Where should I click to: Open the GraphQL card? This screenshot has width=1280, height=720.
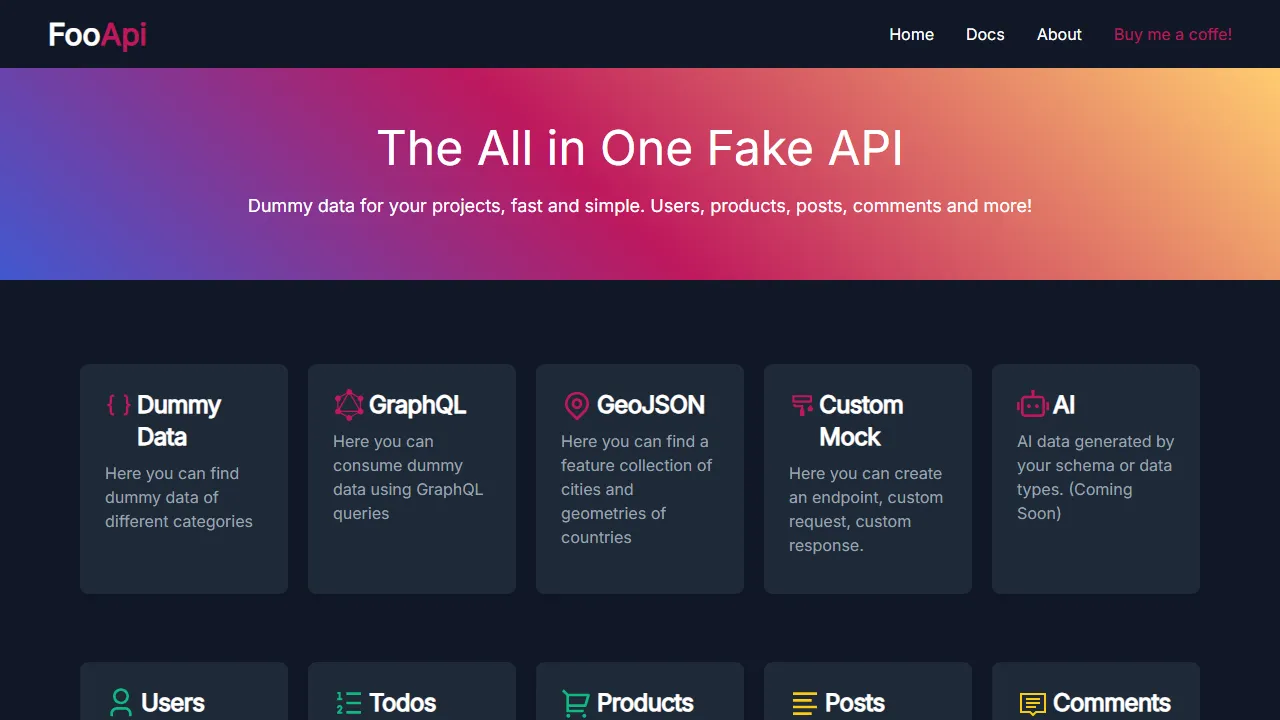412,478
